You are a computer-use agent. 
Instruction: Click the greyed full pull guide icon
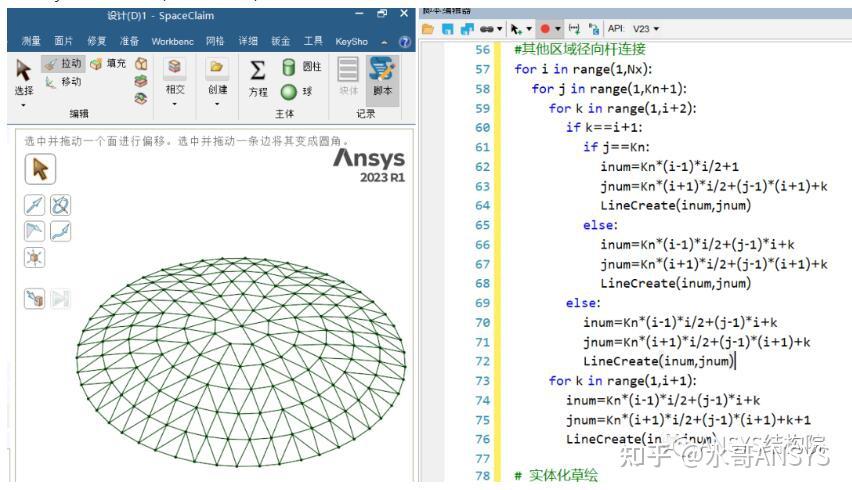(60, 298)
